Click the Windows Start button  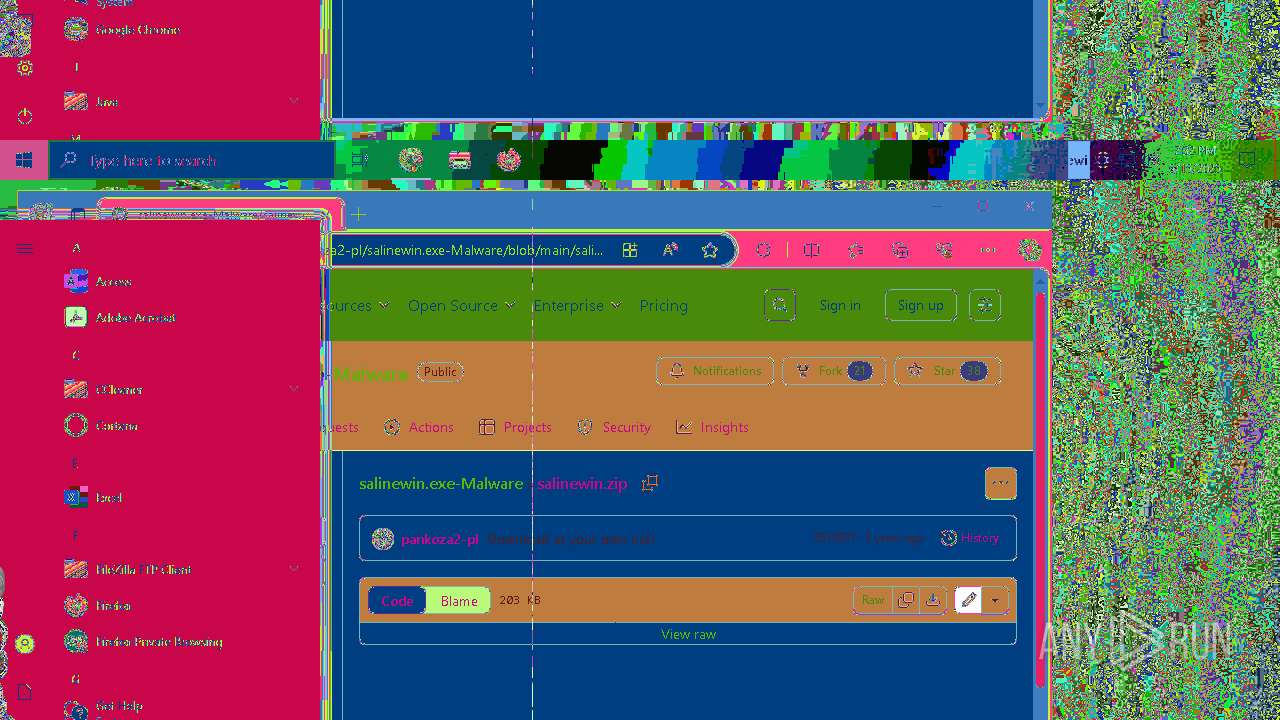24,160
